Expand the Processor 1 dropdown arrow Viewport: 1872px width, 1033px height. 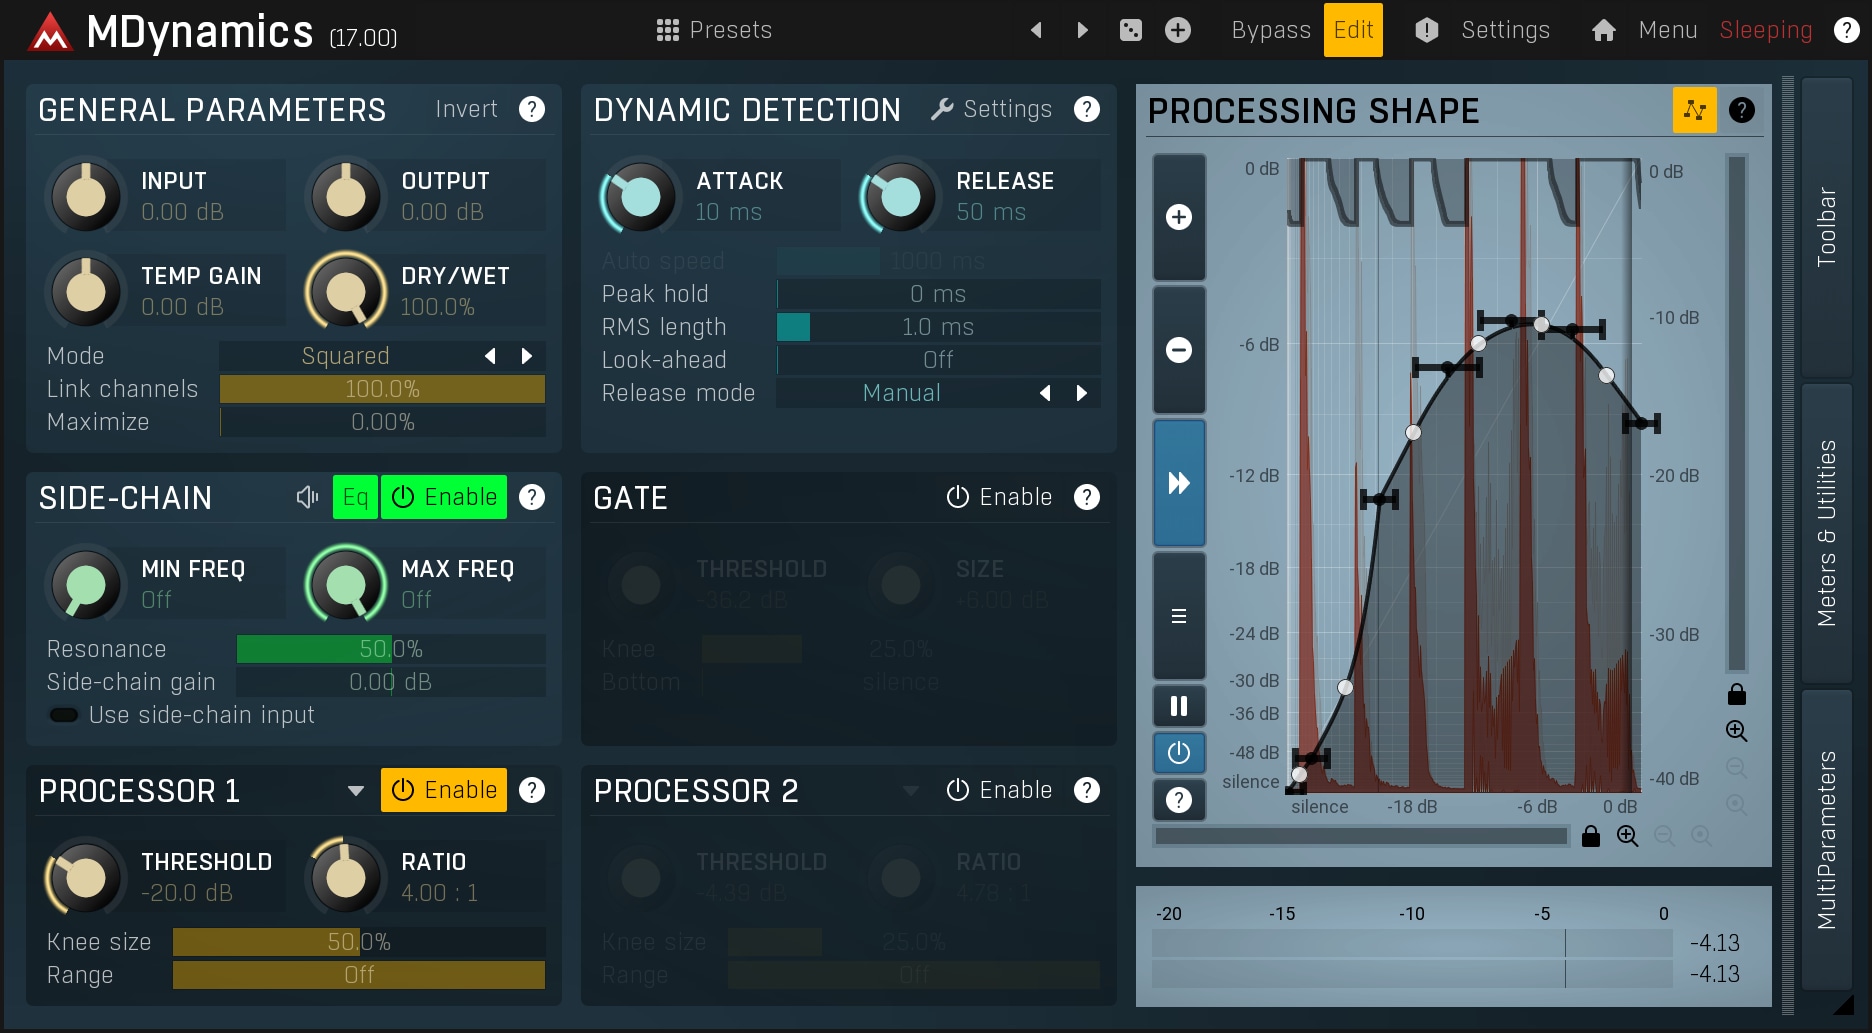pos(355,791)
